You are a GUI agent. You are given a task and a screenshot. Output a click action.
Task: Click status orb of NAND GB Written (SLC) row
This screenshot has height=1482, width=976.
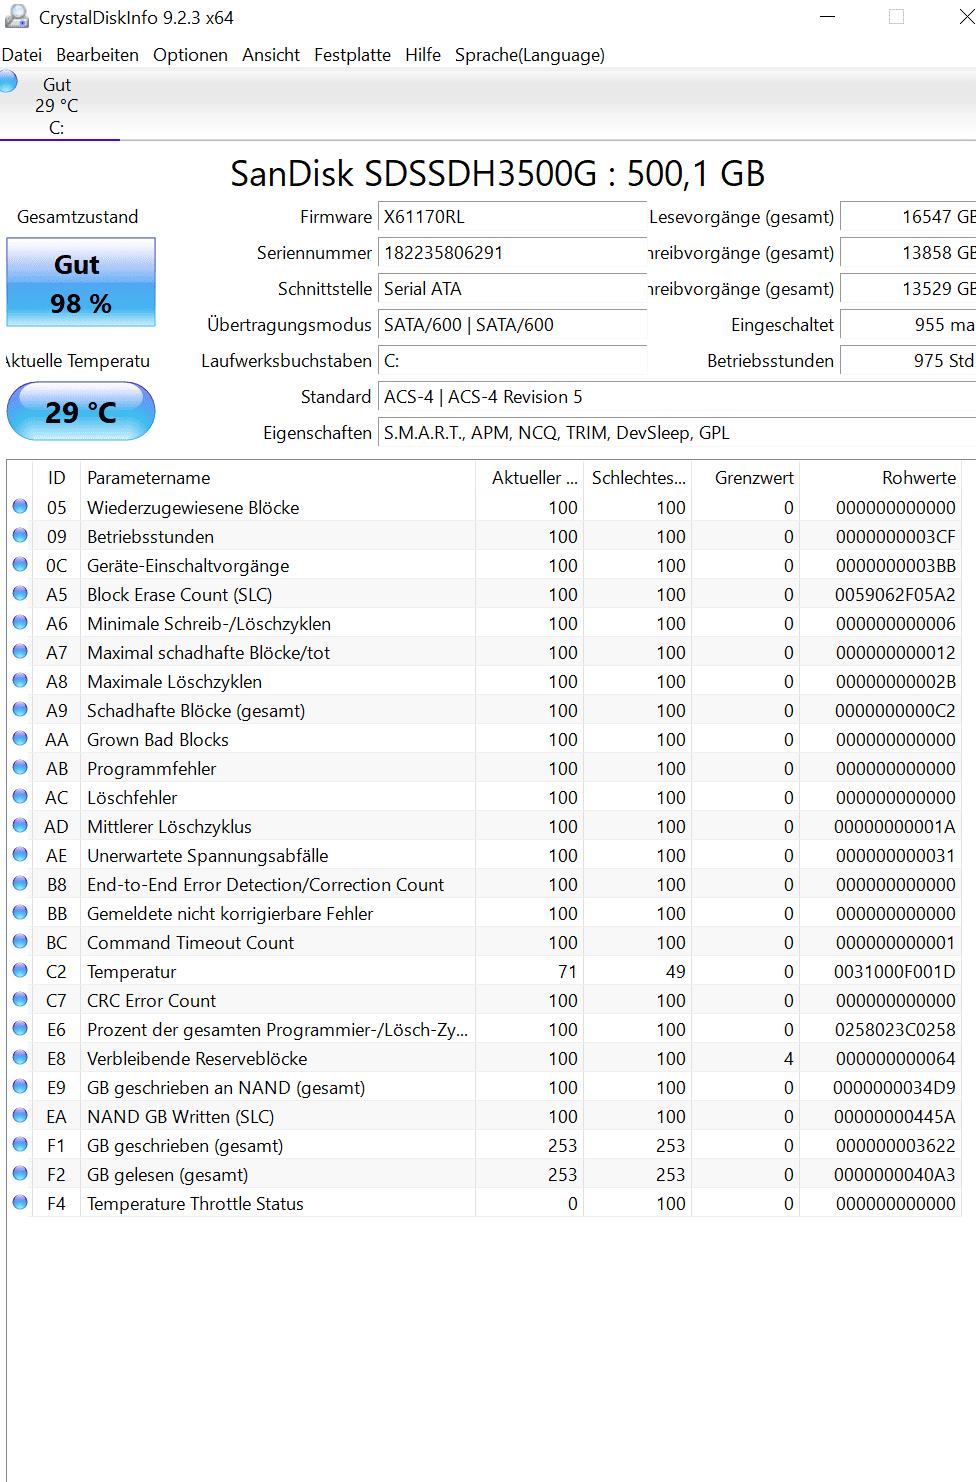tap(20, 1115)
